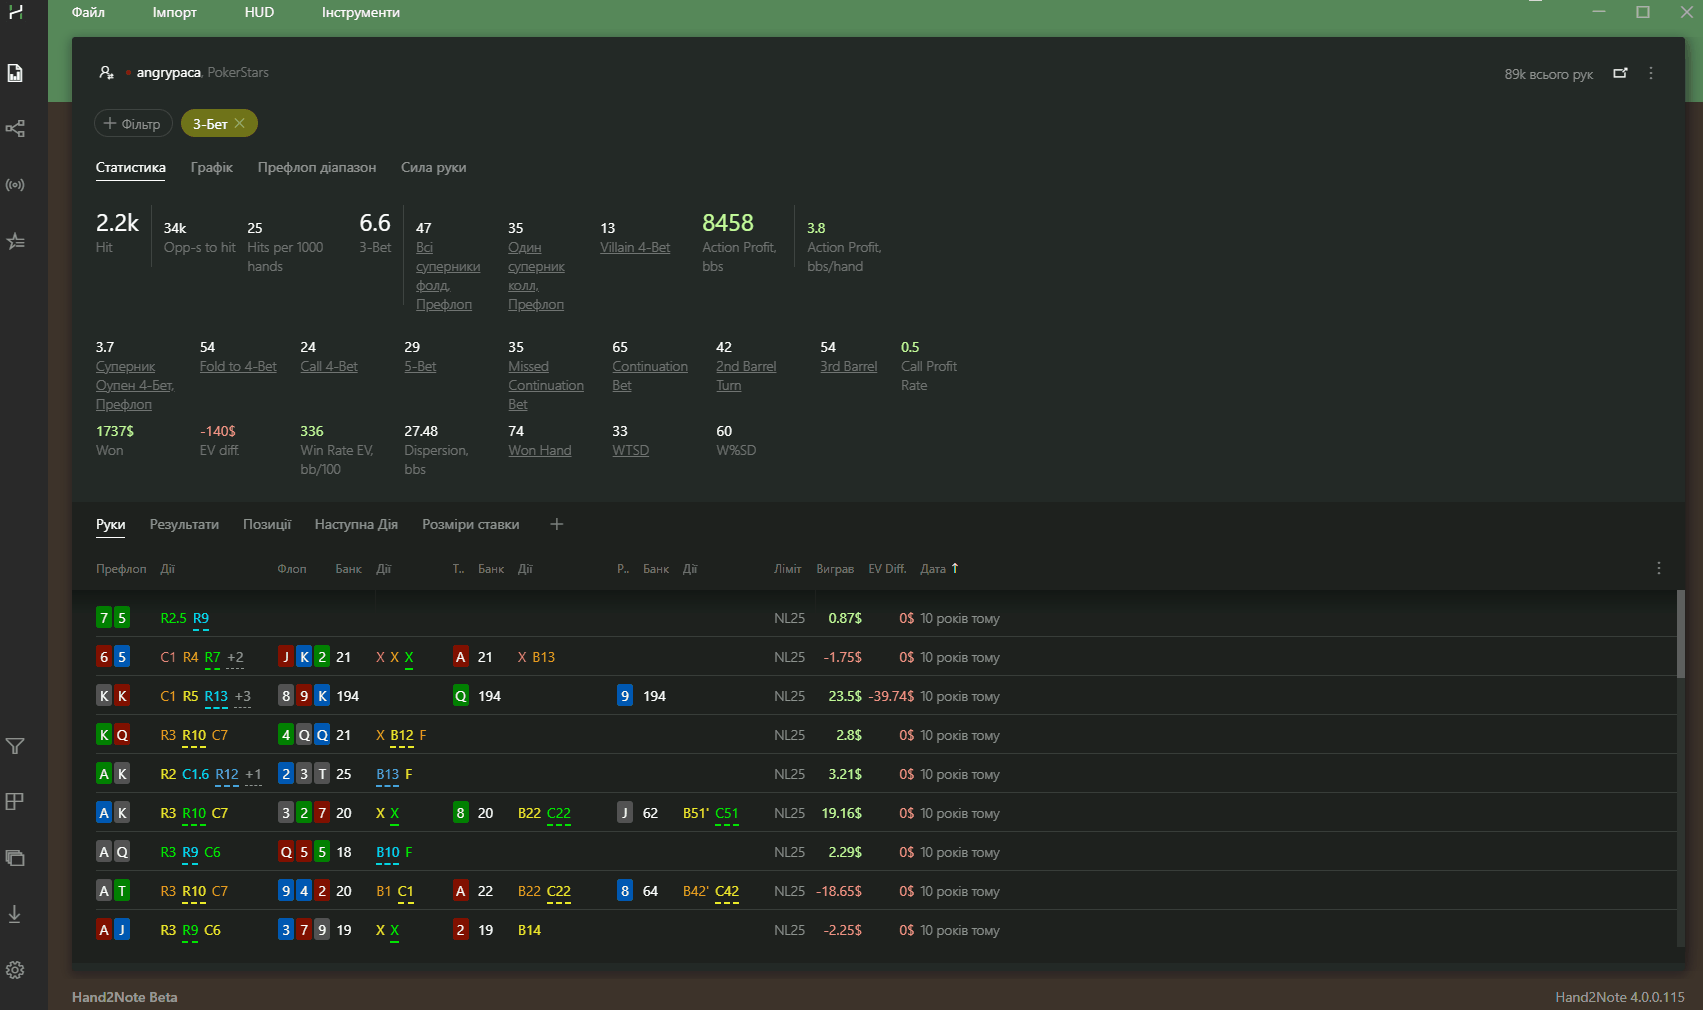Screen dimensions: 1703x1010
Task: Click the hands list vertical scrollbar
Action: pyautogui.click(x=1681, y=634)
